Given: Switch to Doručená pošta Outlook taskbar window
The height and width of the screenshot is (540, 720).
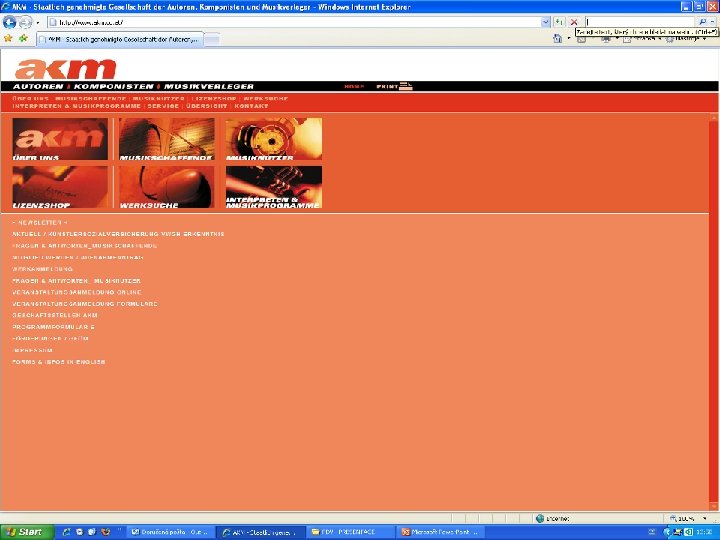Looking at the screenshot, I should click(x=169, y=532).
